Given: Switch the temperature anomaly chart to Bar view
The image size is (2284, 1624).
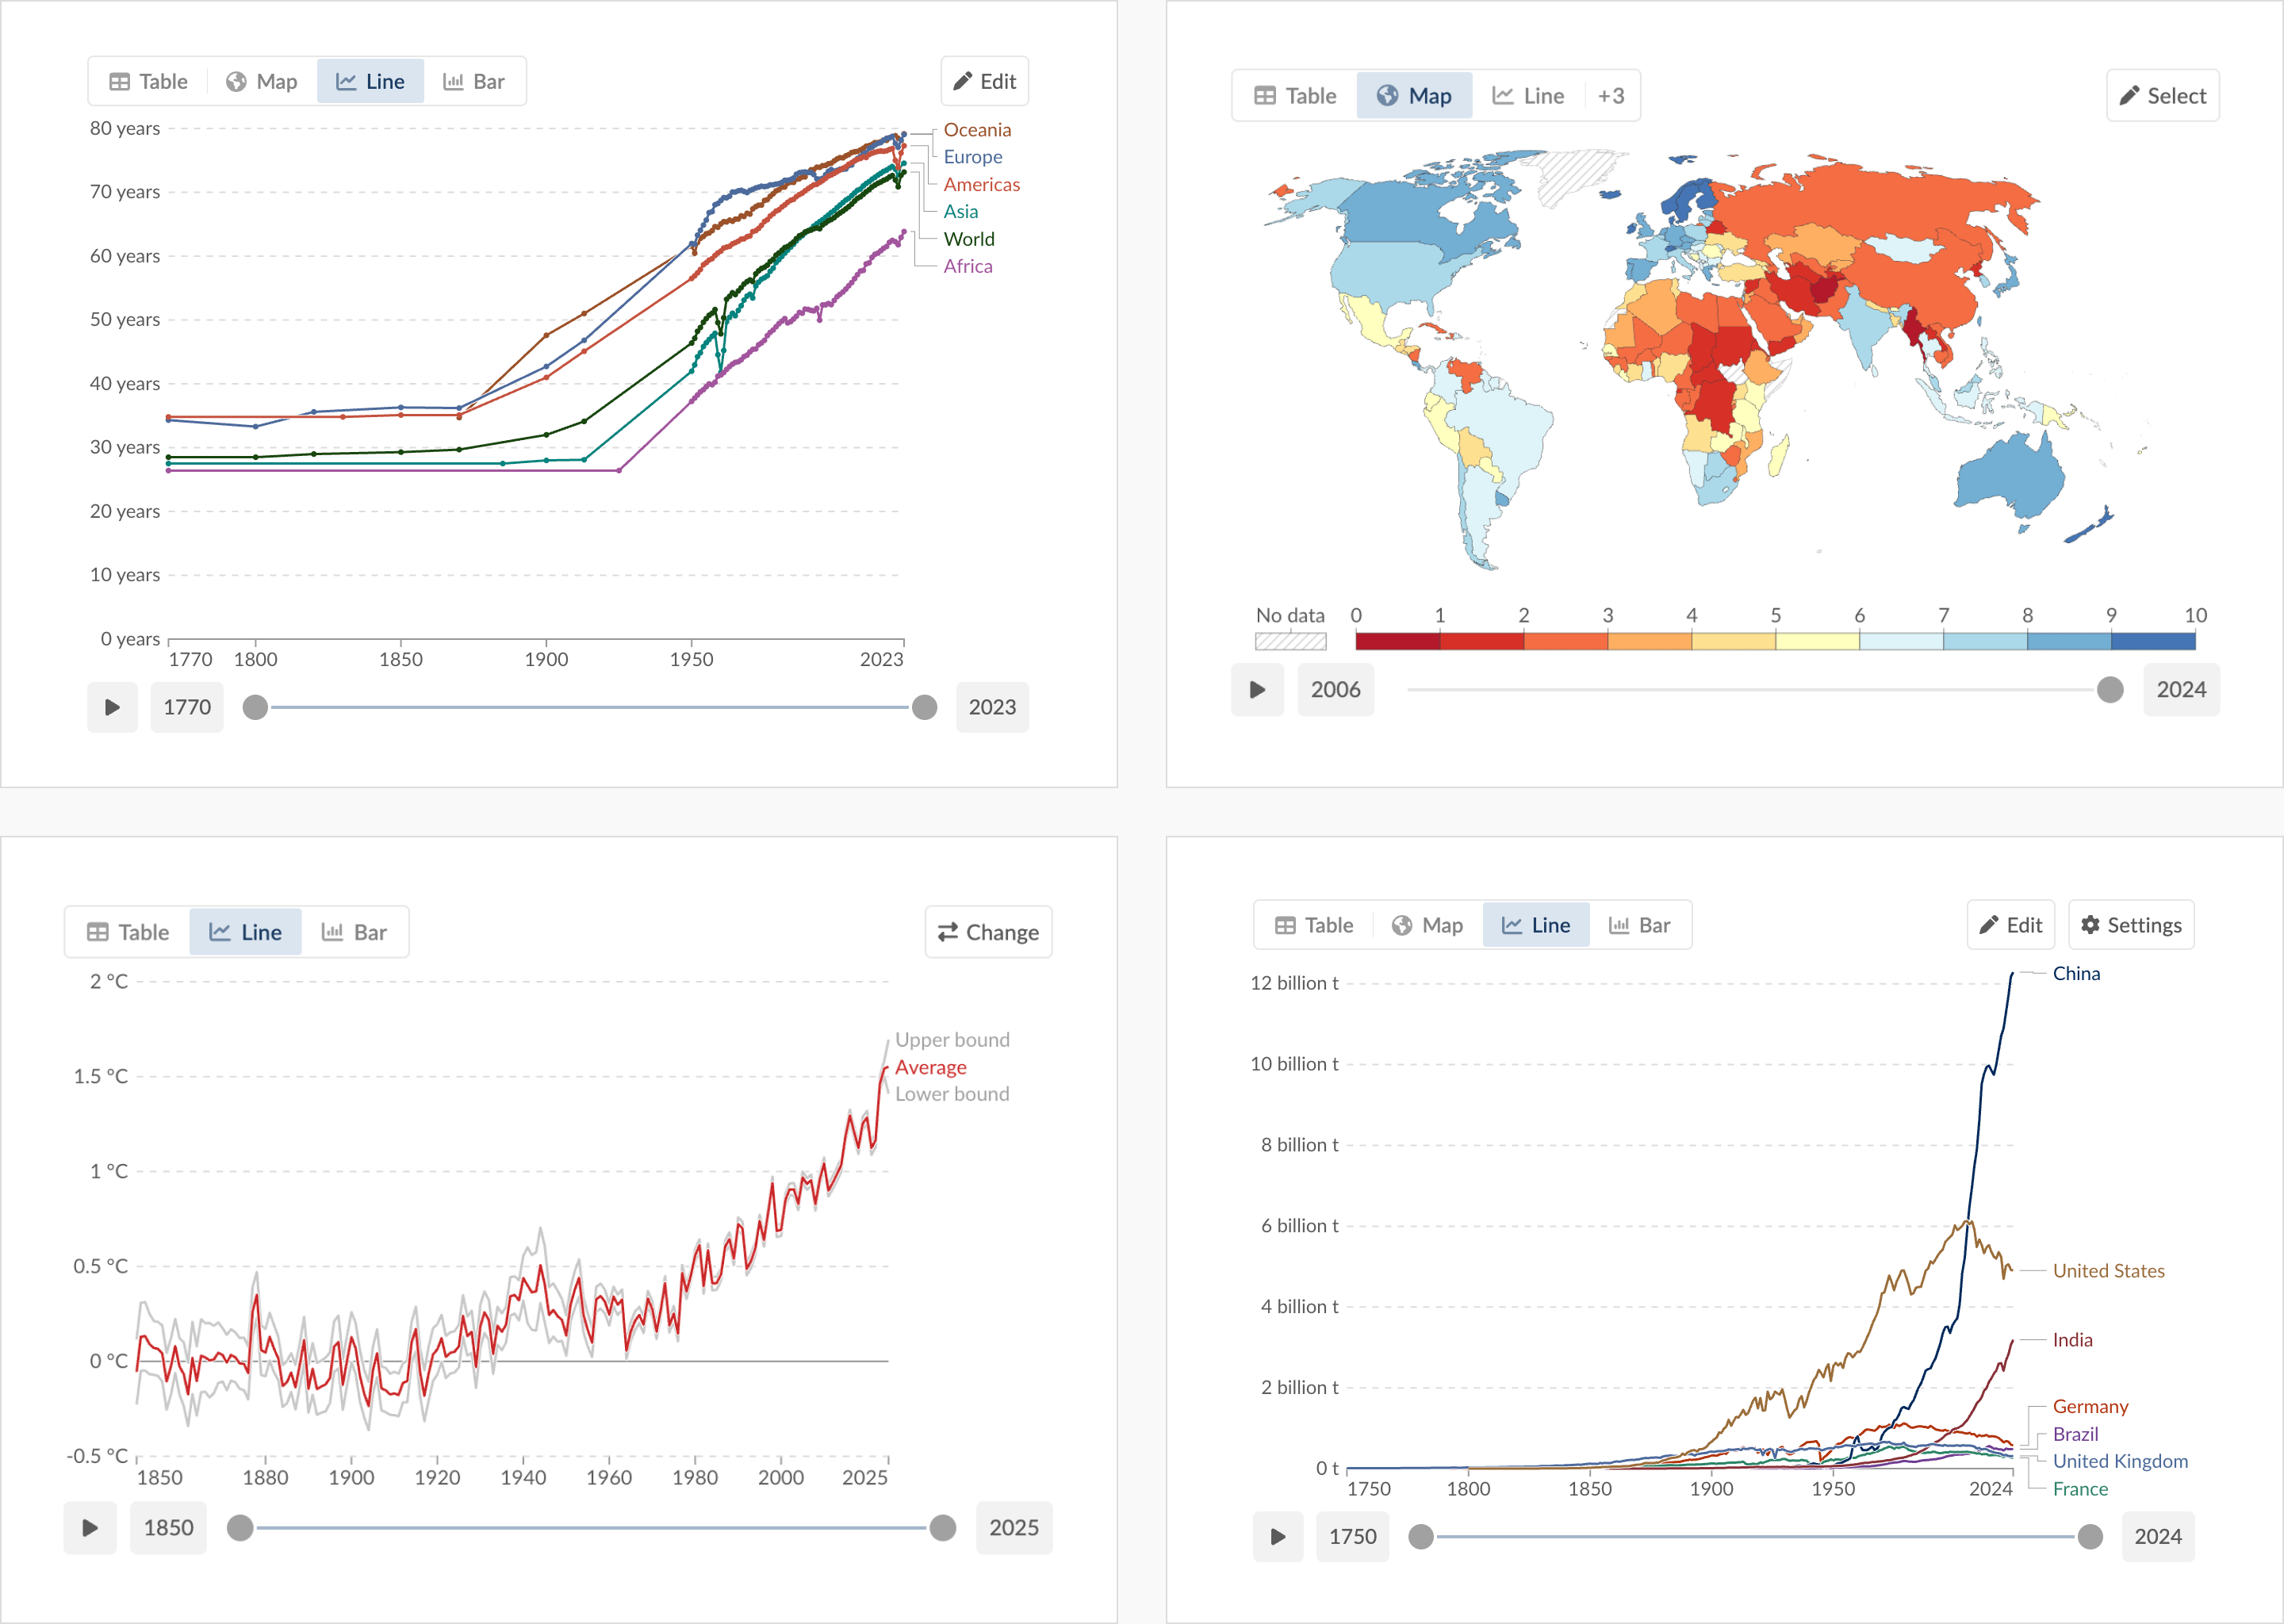Looking at the screenshot, I should click(x=355, y=931).
